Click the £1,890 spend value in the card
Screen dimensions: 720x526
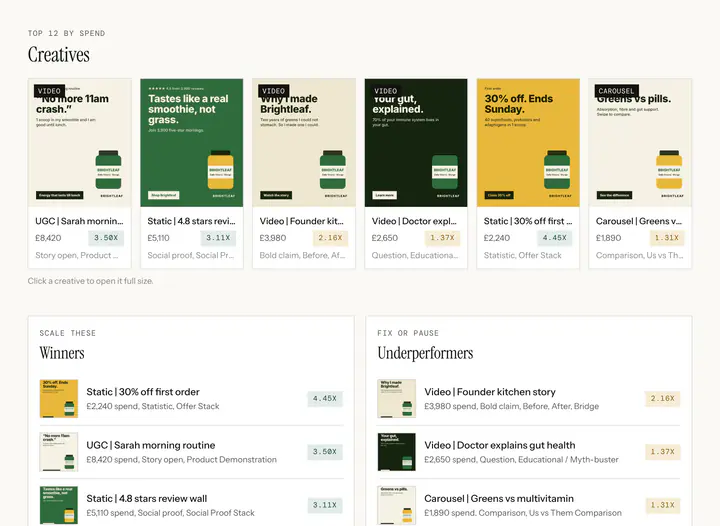pos(608,238)
